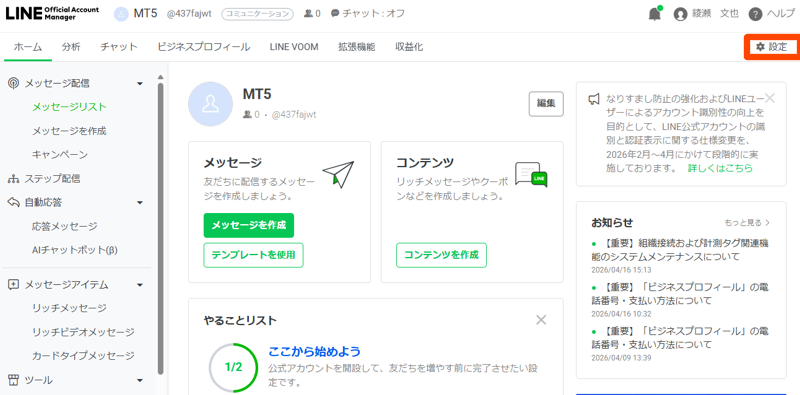Click the メッセージ配信 broadcast icon

tap(13, 83)
